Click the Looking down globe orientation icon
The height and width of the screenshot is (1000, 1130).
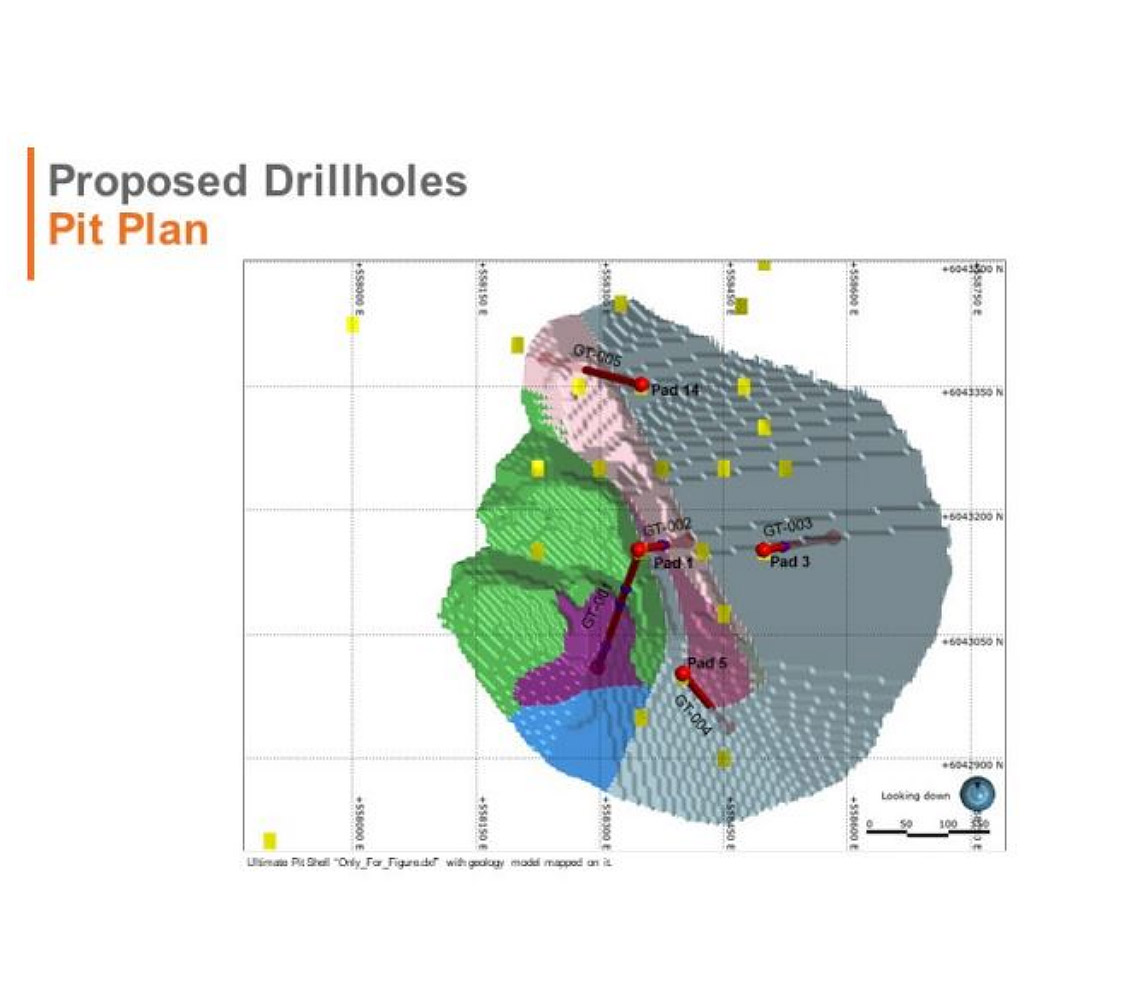point(977,795)
